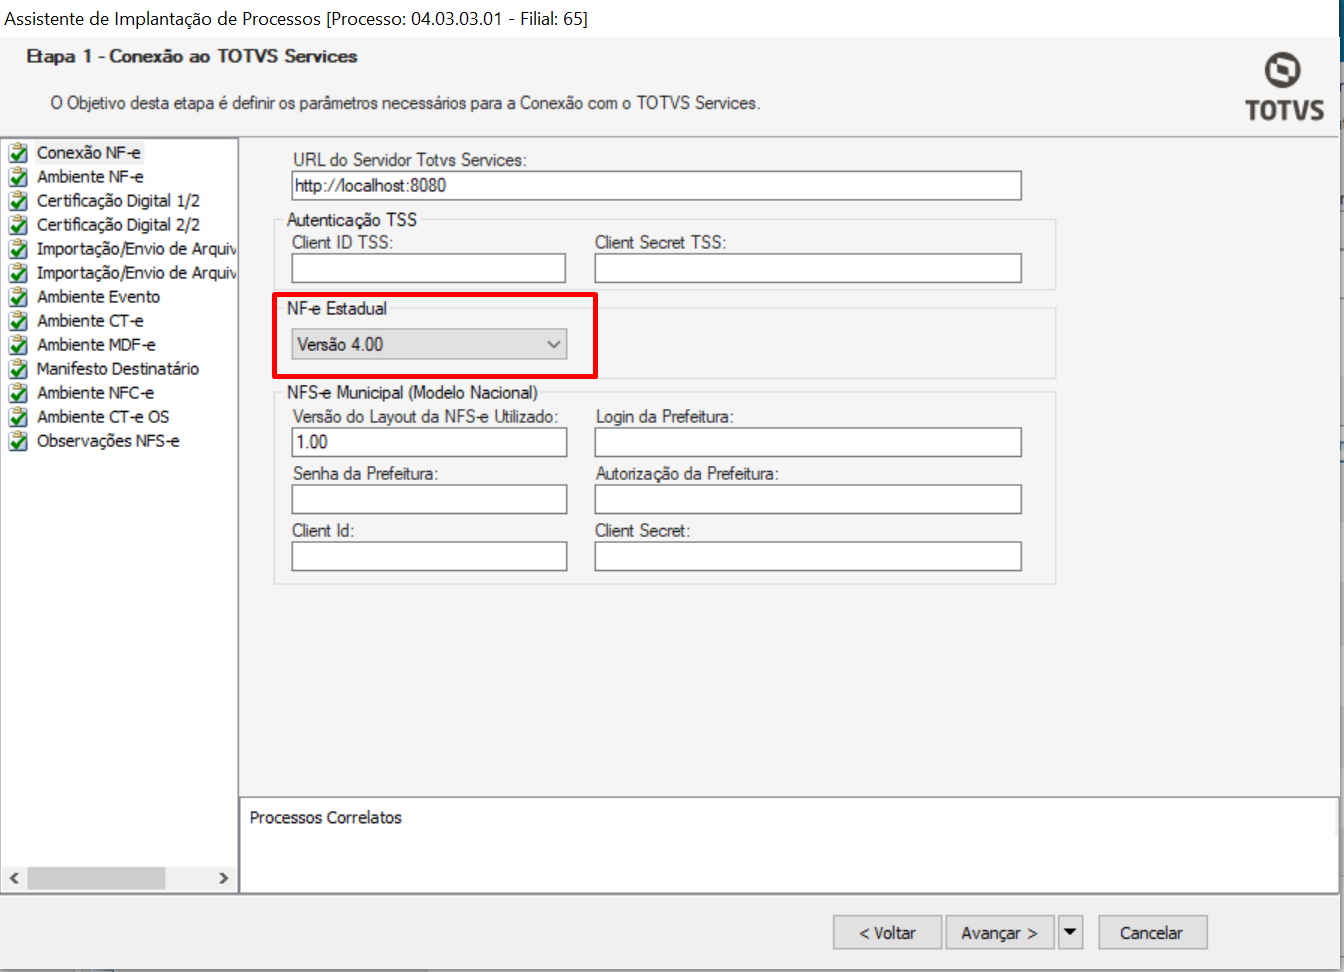The image size is (1344, 972).
Task: Go back with the Voltar button
Action: (888, 932)
